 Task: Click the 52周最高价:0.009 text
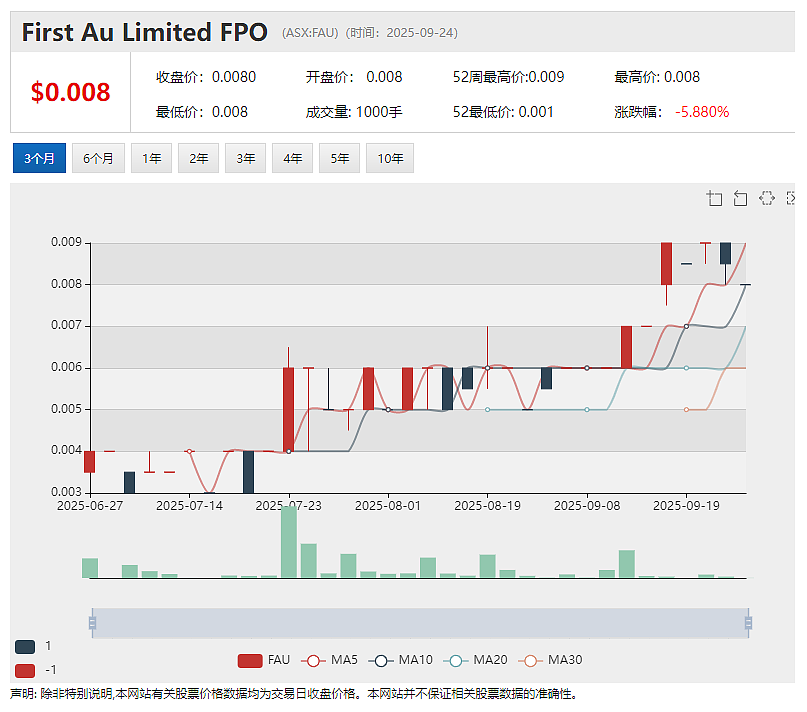pyautogui.click(x=508, y=77)
